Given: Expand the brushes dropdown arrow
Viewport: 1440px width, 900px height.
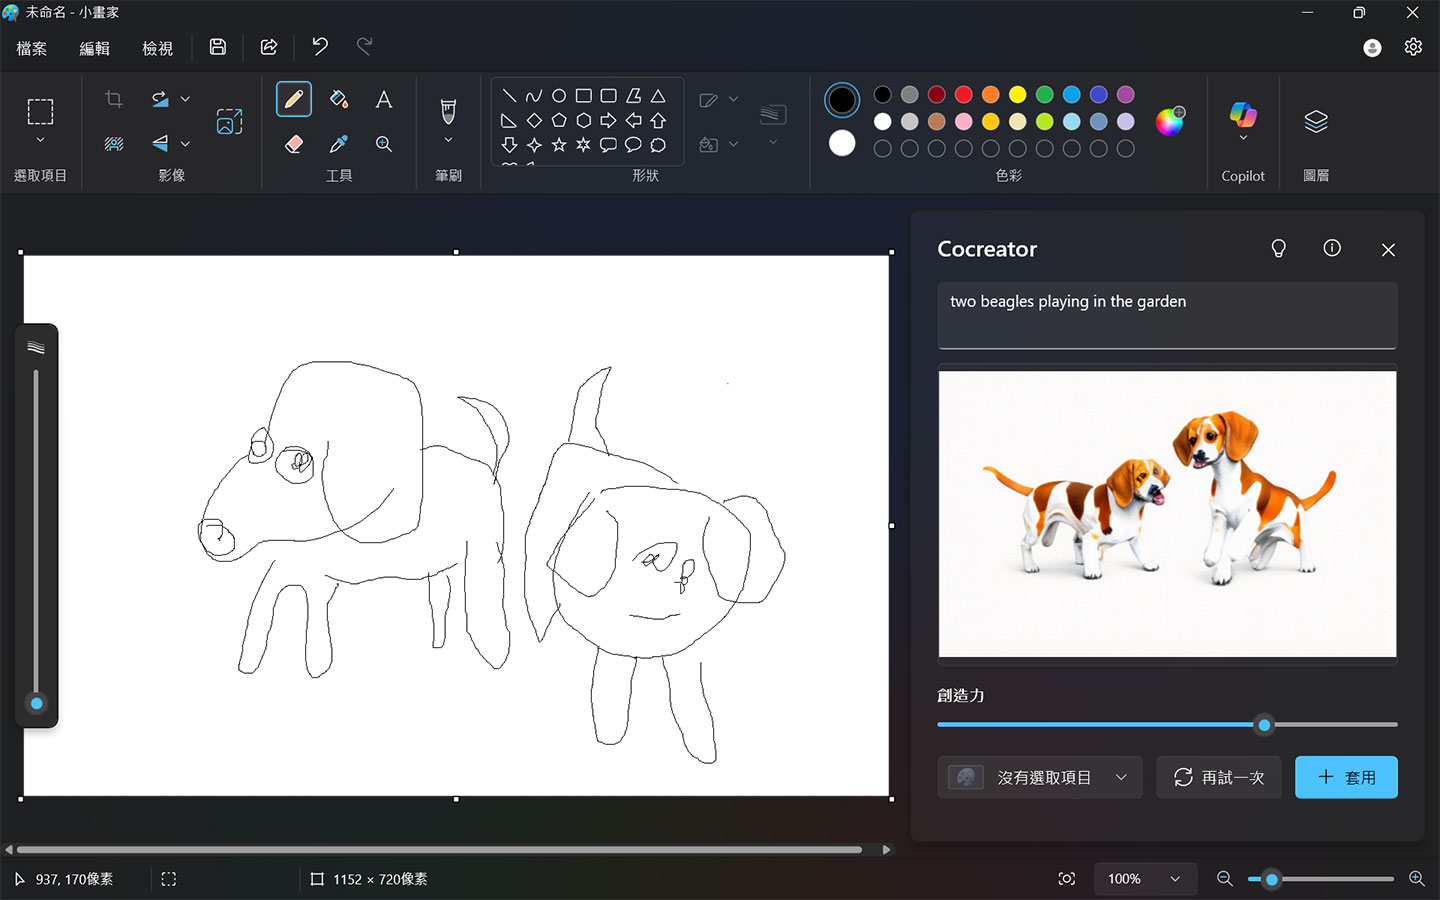Looking at the screenshot, I should point(448,141).
